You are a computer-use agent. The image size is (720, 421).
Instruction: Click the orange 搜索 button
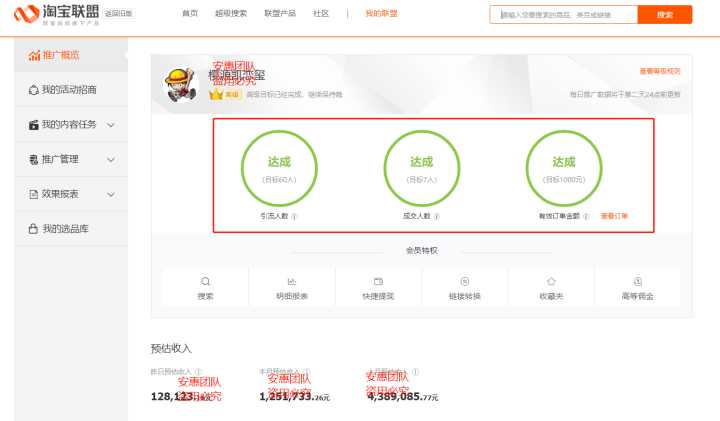pos(664,15)
